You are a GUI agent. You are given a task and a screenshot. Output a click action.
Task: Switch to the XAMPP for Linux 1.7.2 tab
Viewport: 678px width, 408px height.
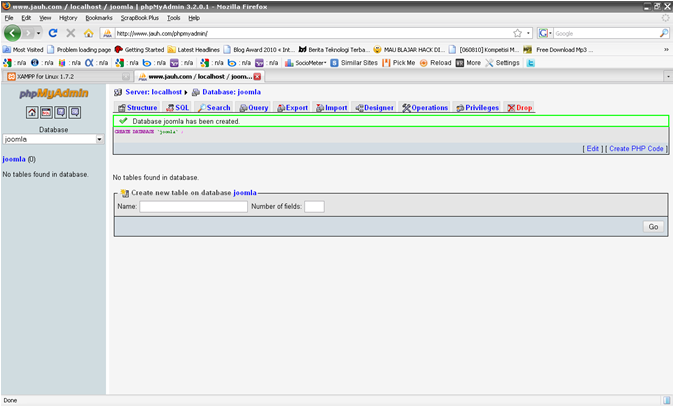tap(67, 76)
